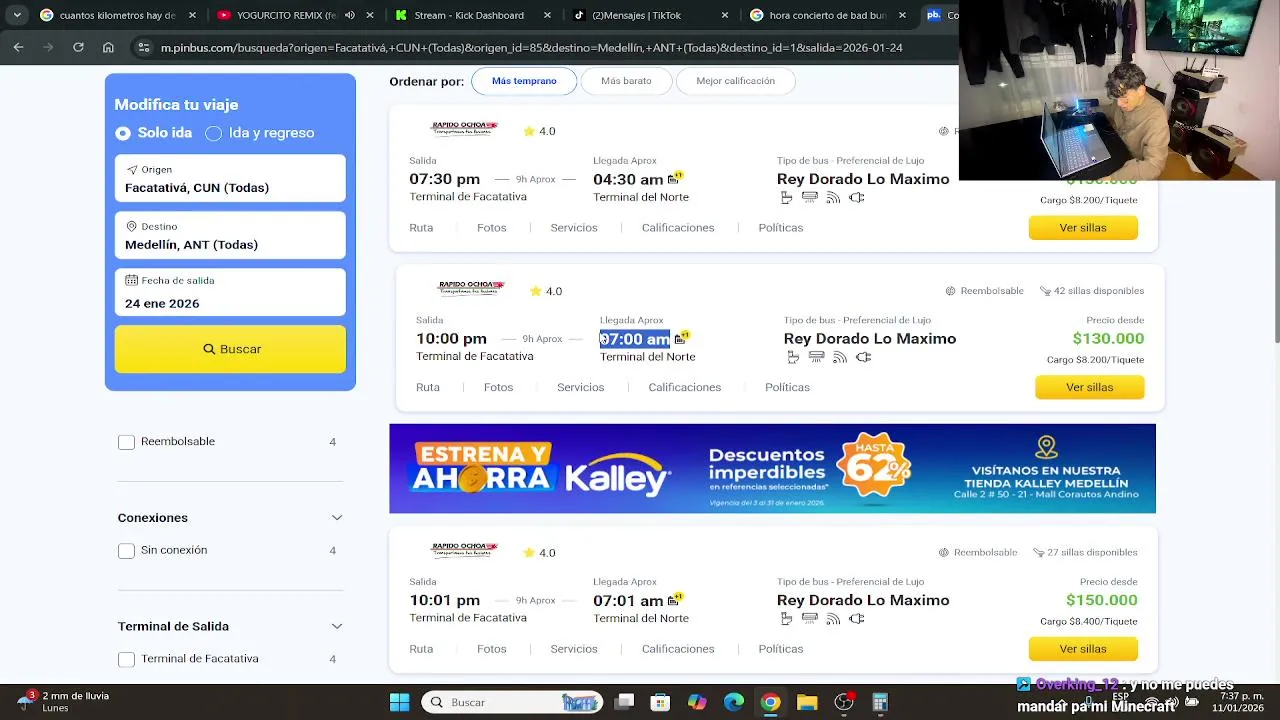Open the Servicios tab on the 07:30 pm trip
1280x720 pixels.
pos(574,228)
